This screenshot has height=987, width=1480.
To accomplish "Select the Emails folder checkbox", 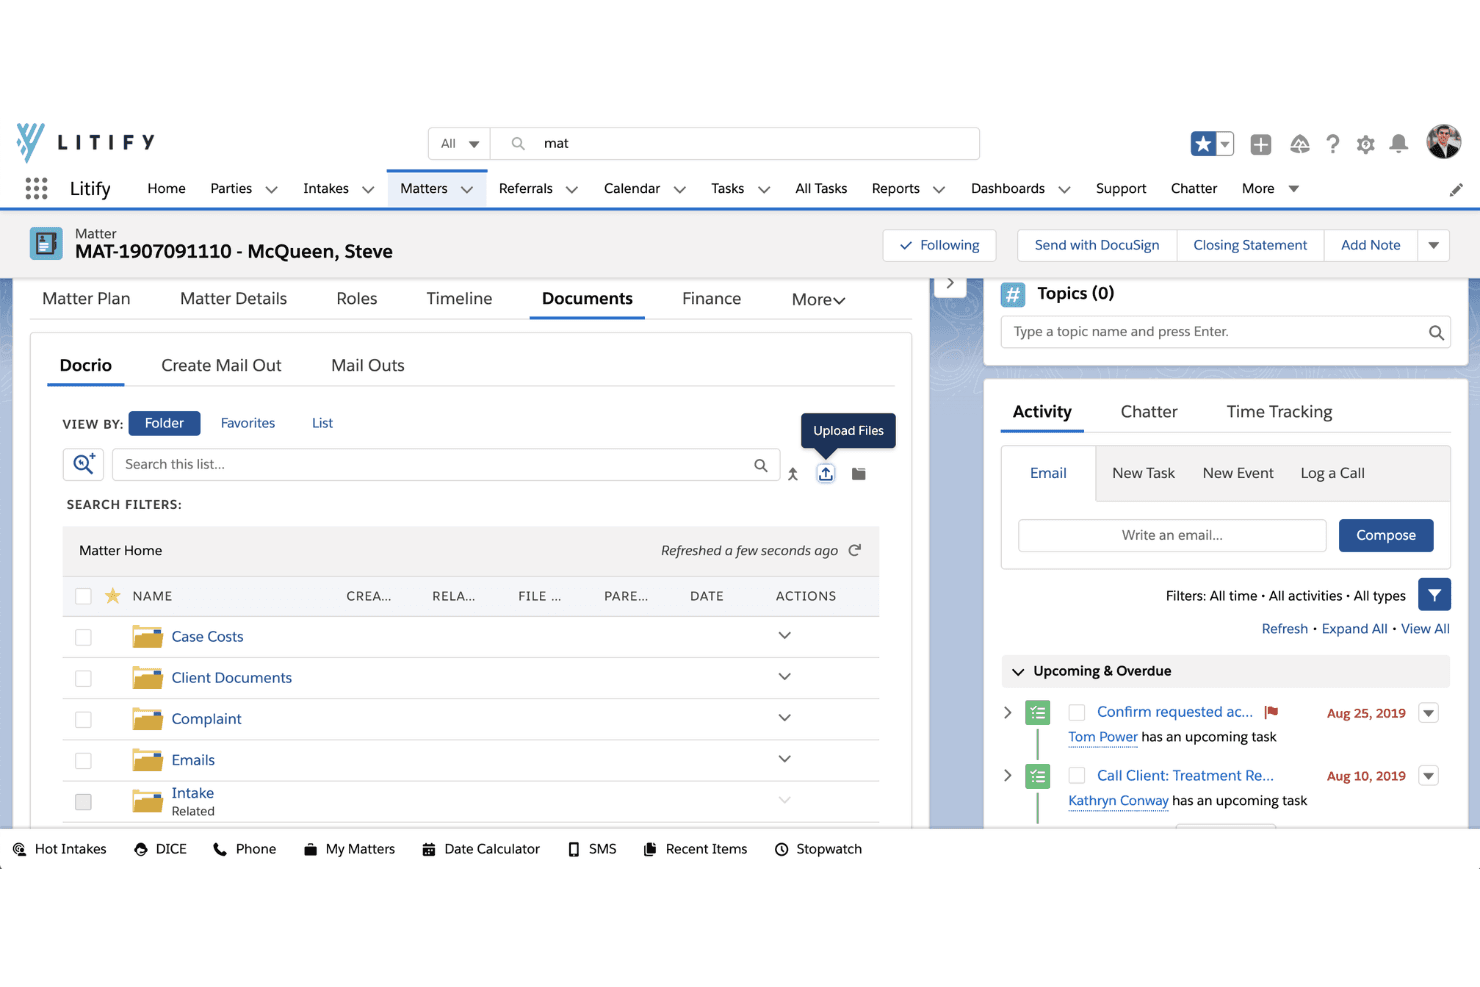I will pos(83,760).
